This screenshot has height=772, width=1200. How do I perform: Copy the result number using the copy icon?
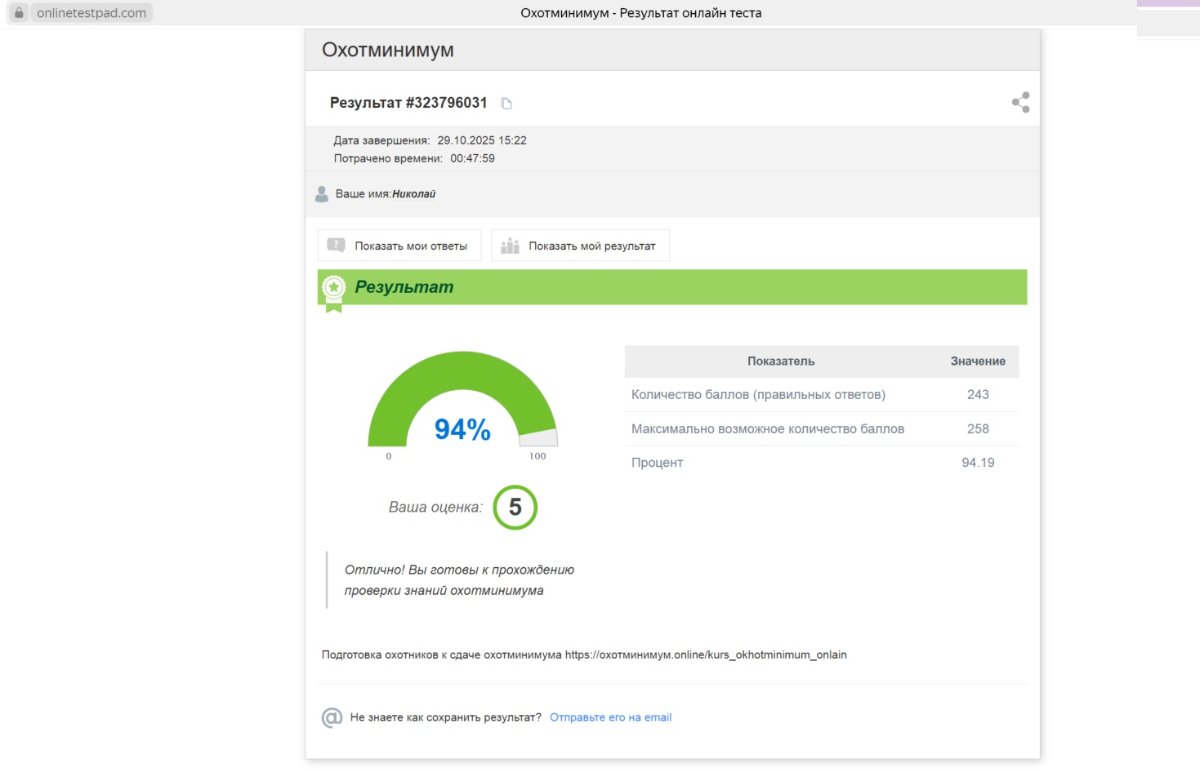click(506, 104)
